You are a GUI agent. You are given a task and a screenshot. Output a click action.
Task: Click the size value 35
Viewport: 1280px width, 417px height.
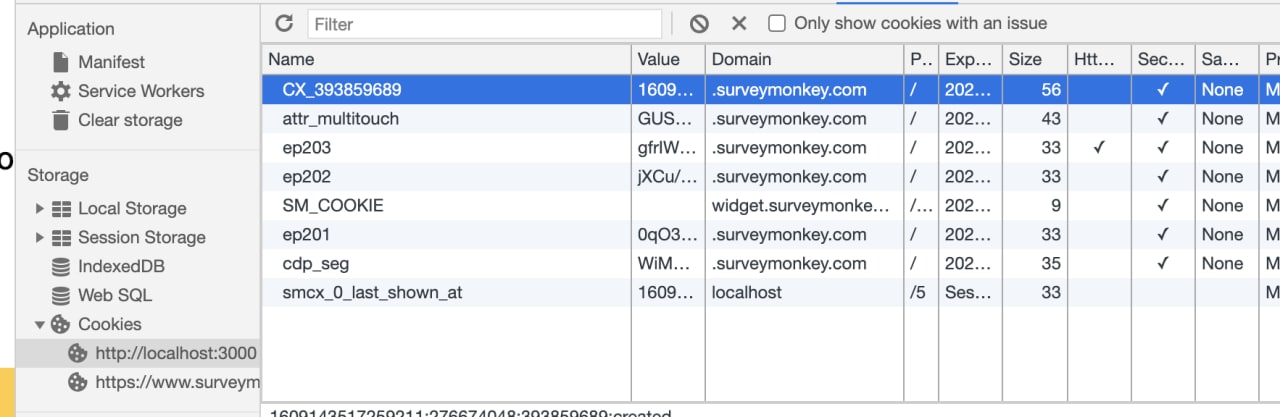pos(1050,263)
